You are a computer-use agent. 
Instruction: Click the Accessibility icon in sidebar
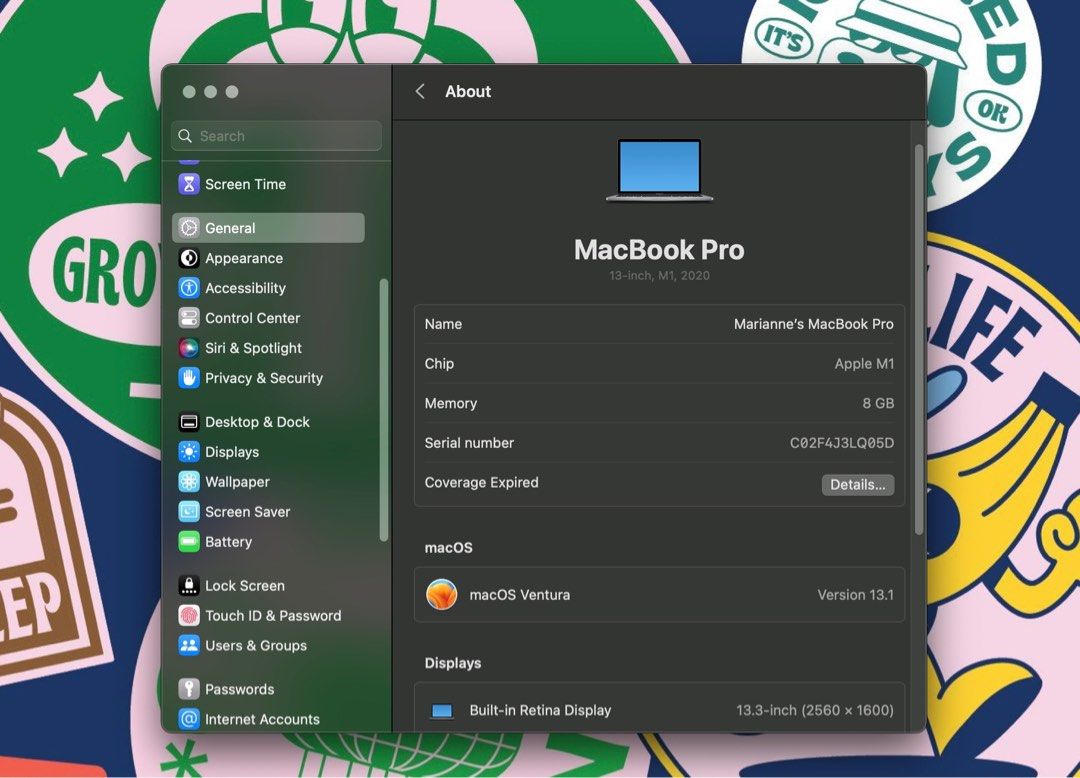(x=189, y=288)
